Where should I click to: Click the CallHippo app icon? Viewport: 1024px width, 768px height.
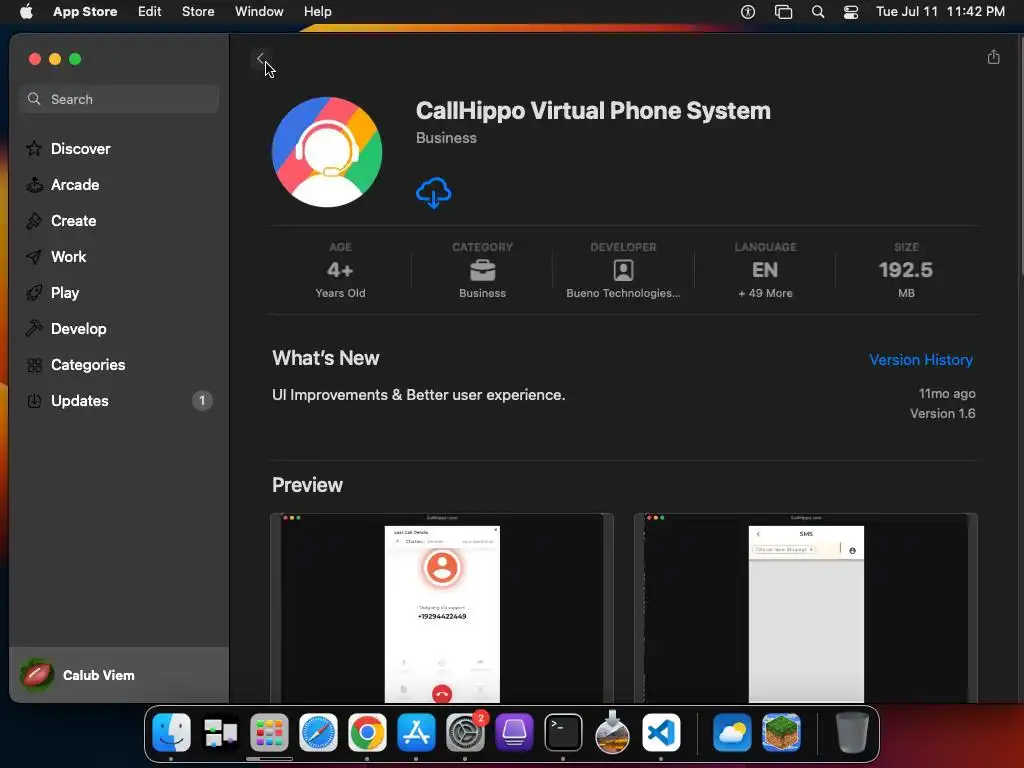point(327,152)
